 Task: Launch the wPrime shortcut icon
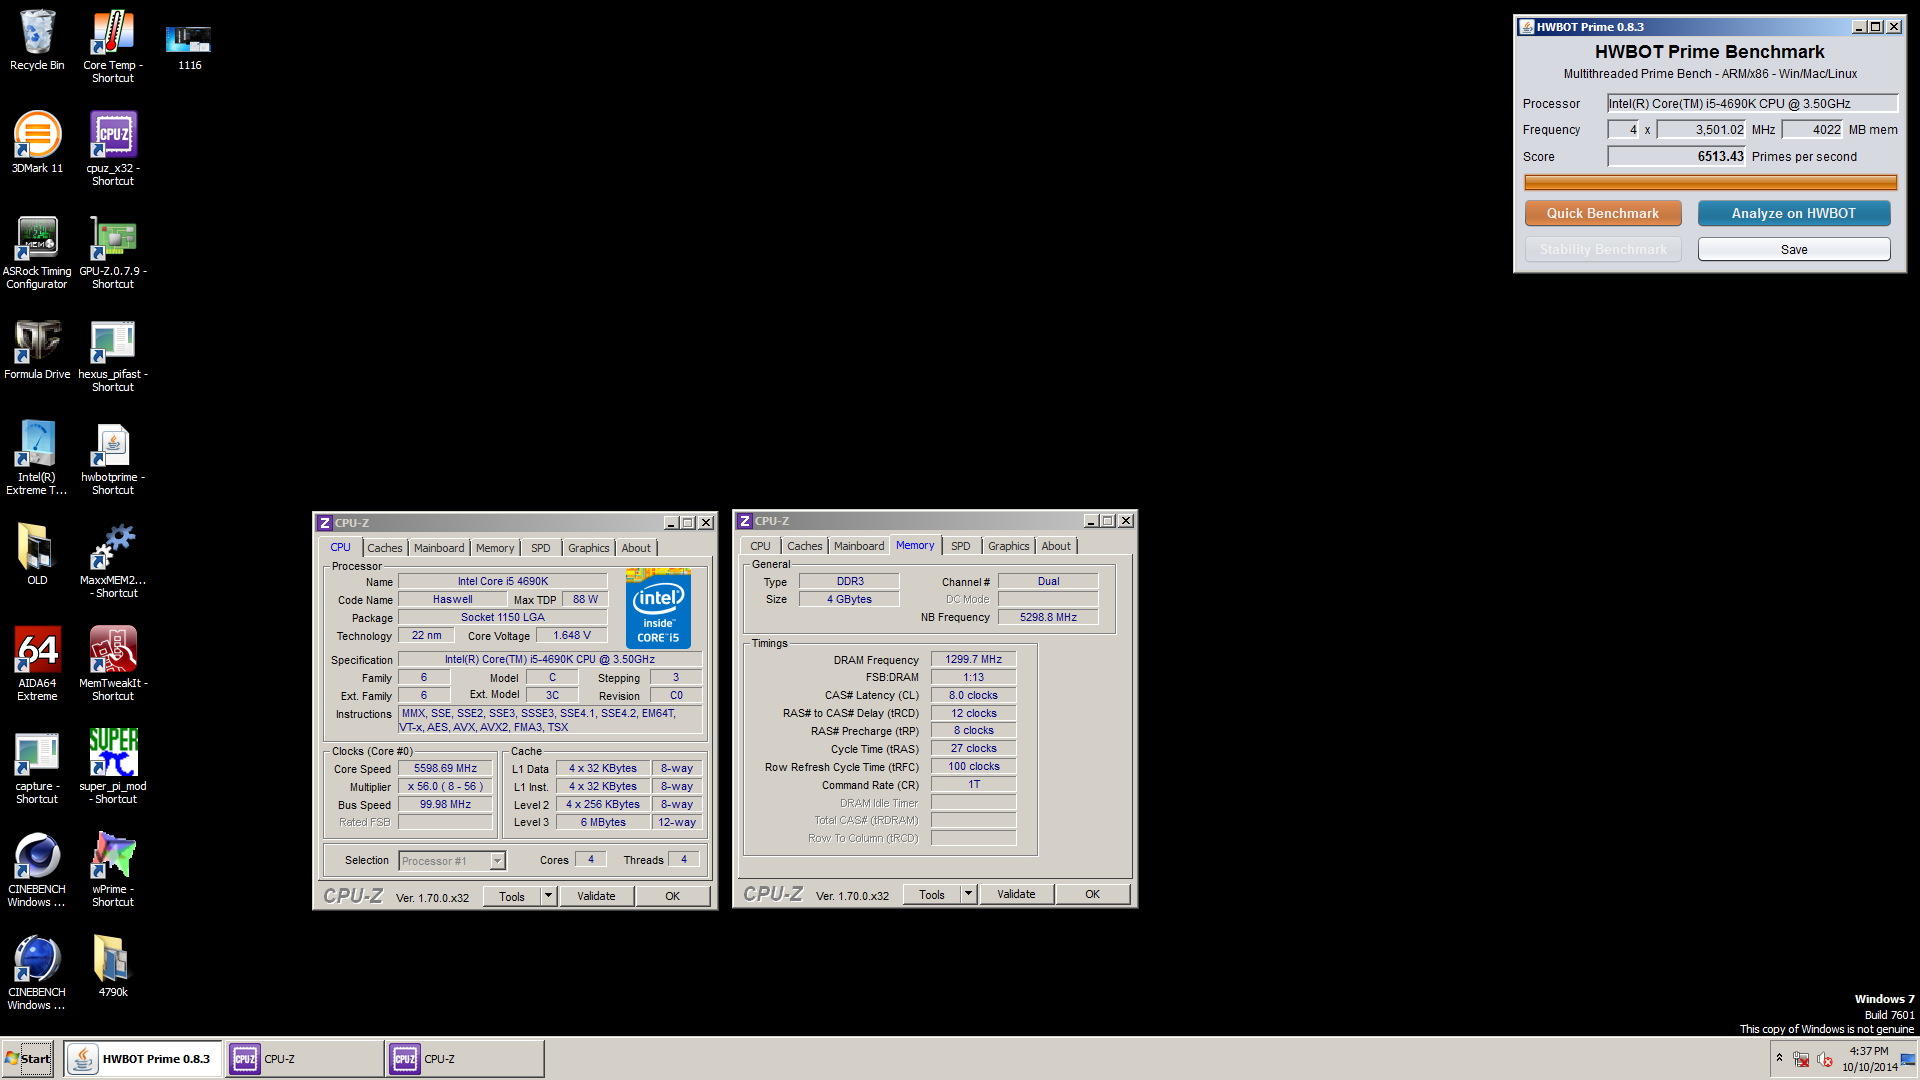[x=112, y=870]
